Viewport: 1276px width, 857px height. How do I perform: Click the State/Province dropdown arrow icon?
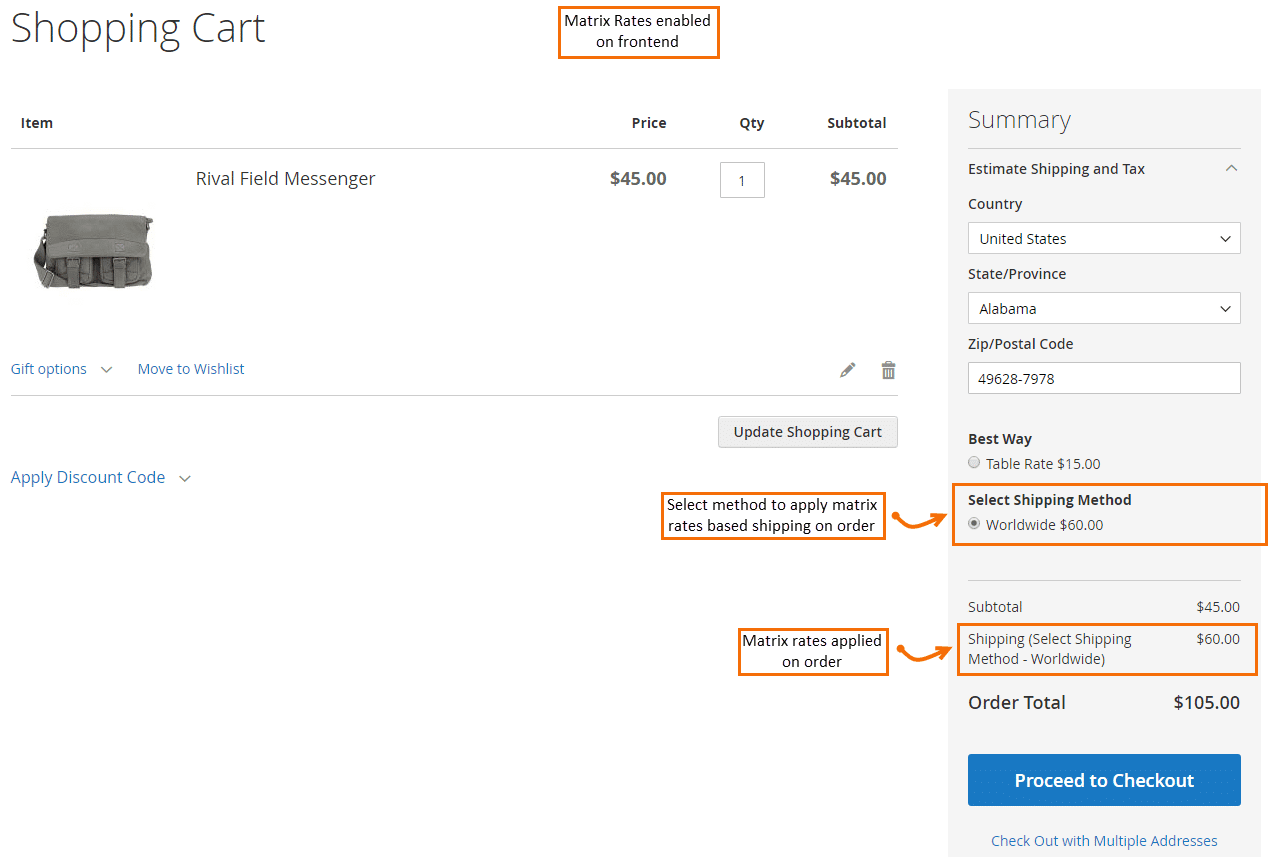(x=1226, y=308)
